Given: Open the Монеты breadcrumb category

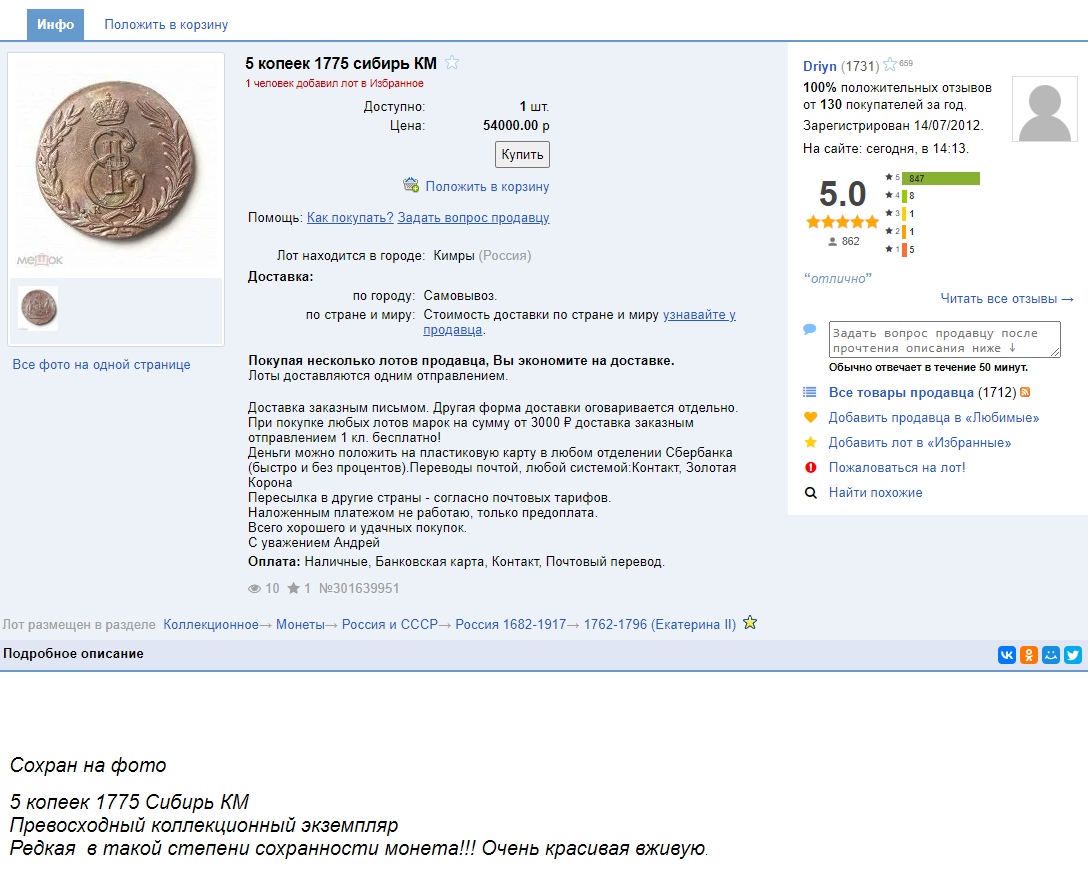Looking at the screenshot, I should pos(301,625).
